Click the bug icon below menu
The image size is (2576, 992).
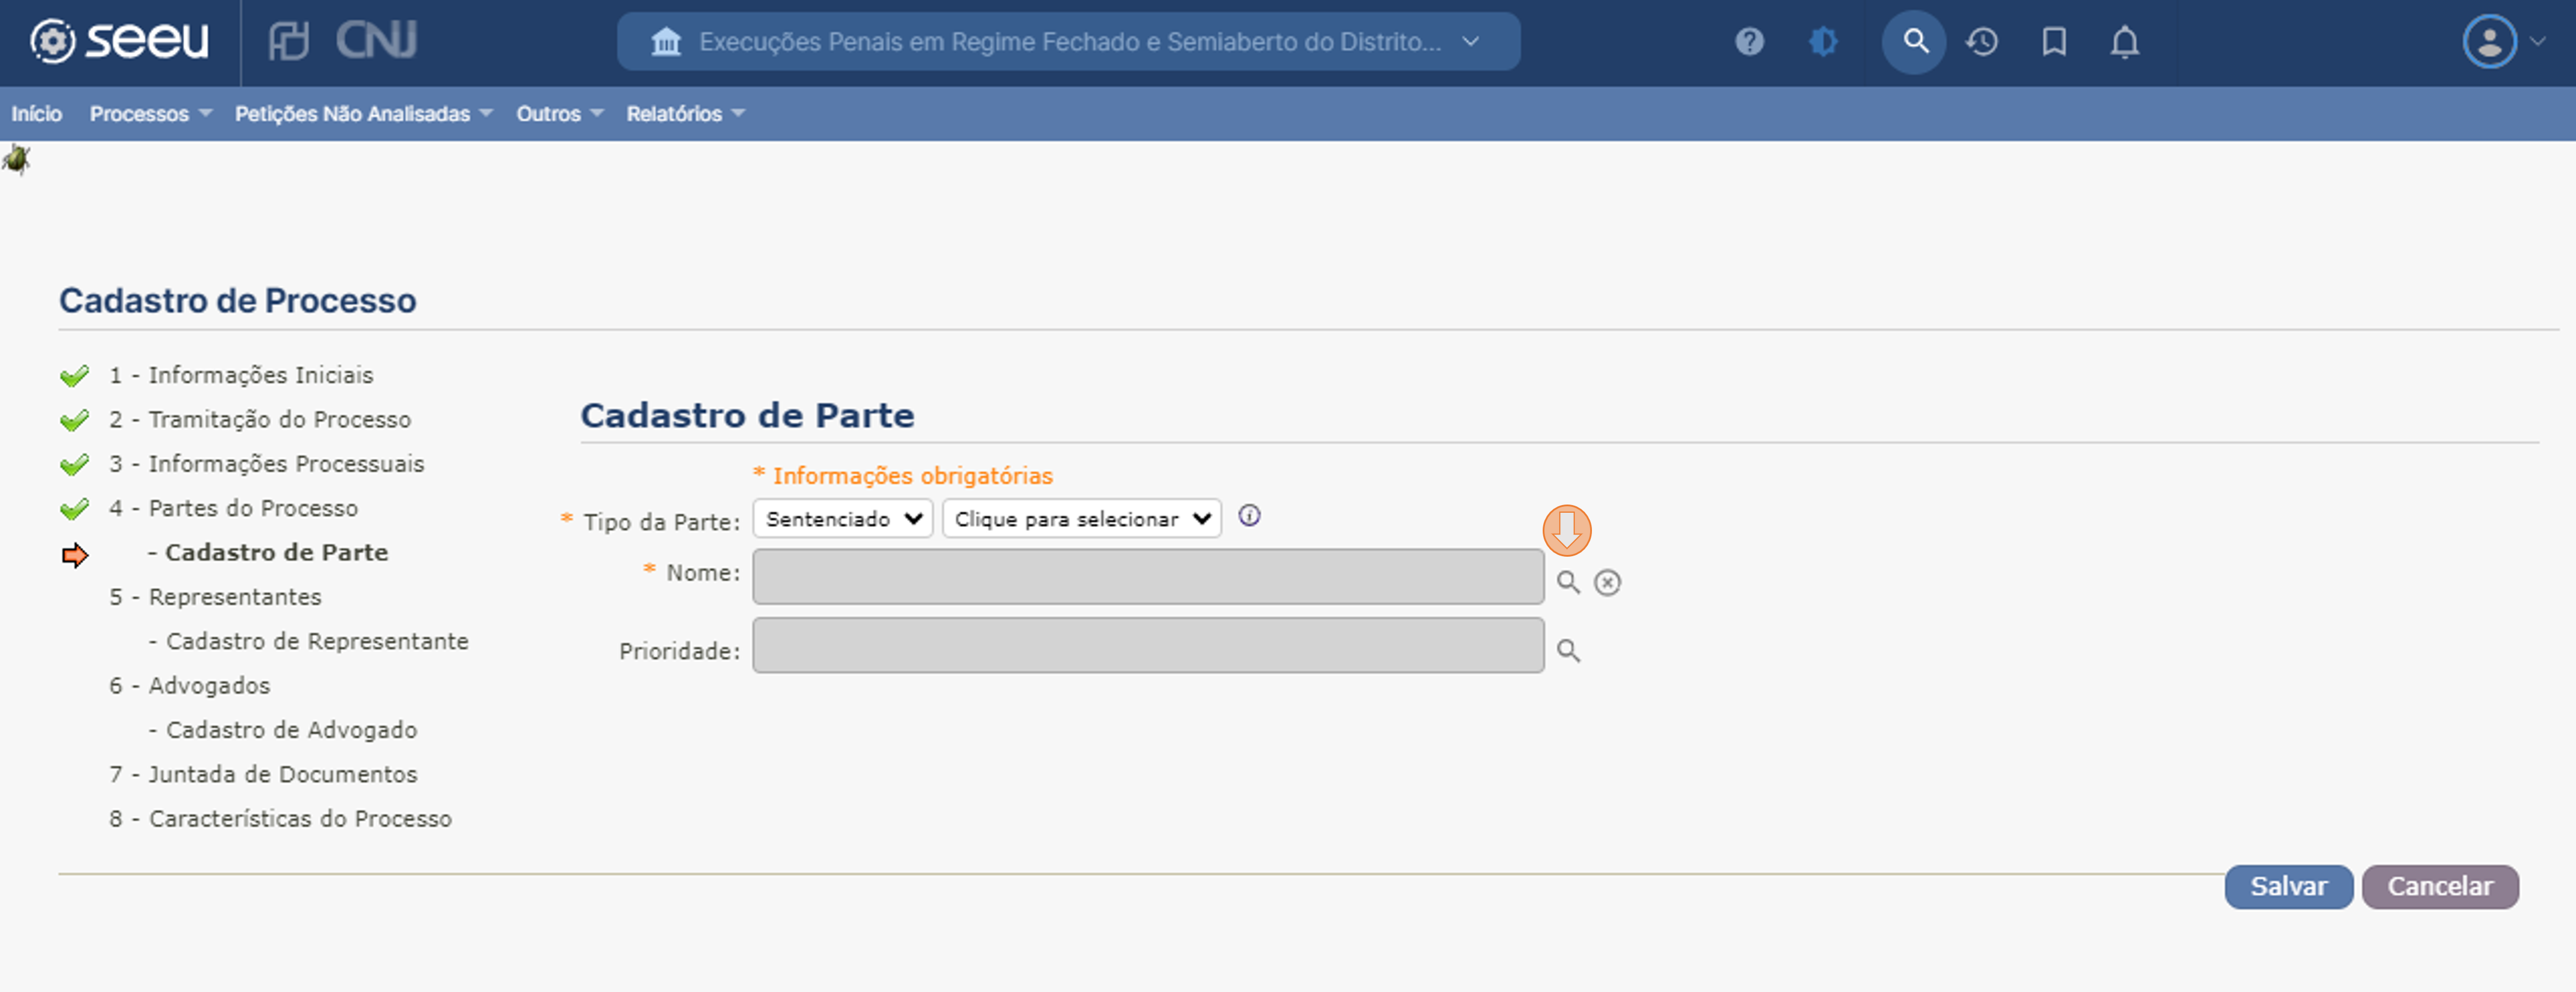(x=16, y=159)
